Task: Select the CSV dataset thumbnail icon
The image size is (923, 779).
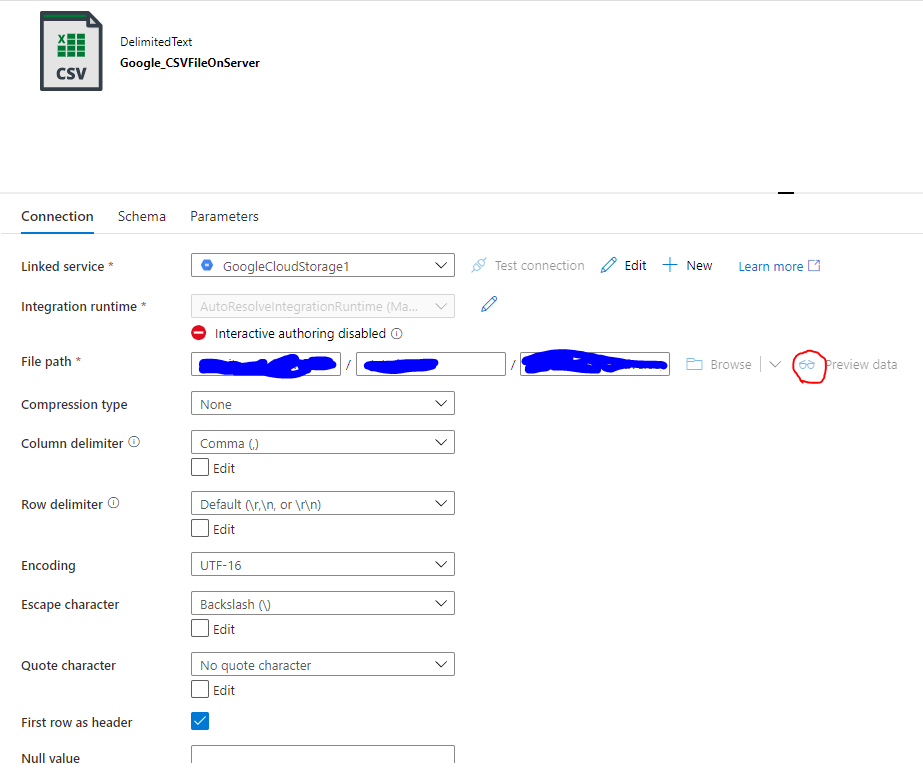Action: tap(70, 51)
